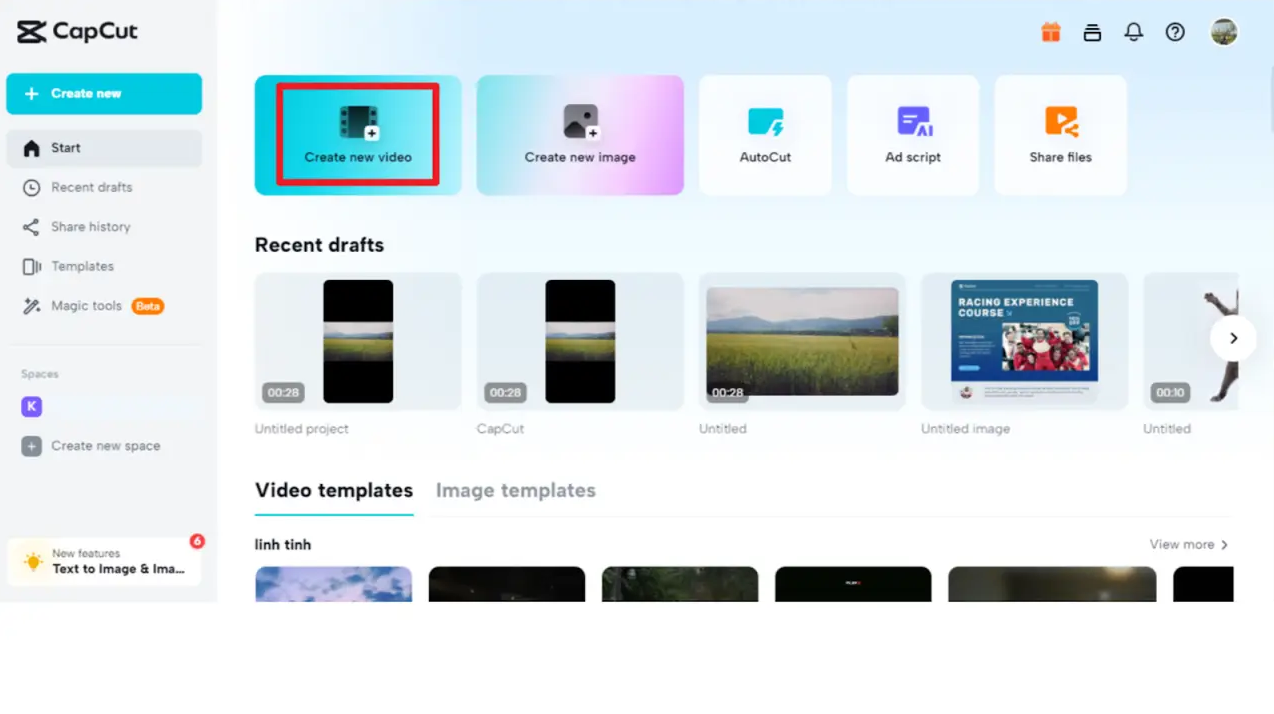This screenshot has height=714, width=1274.
Task: Click Create new space
Action: coord(104,446)
